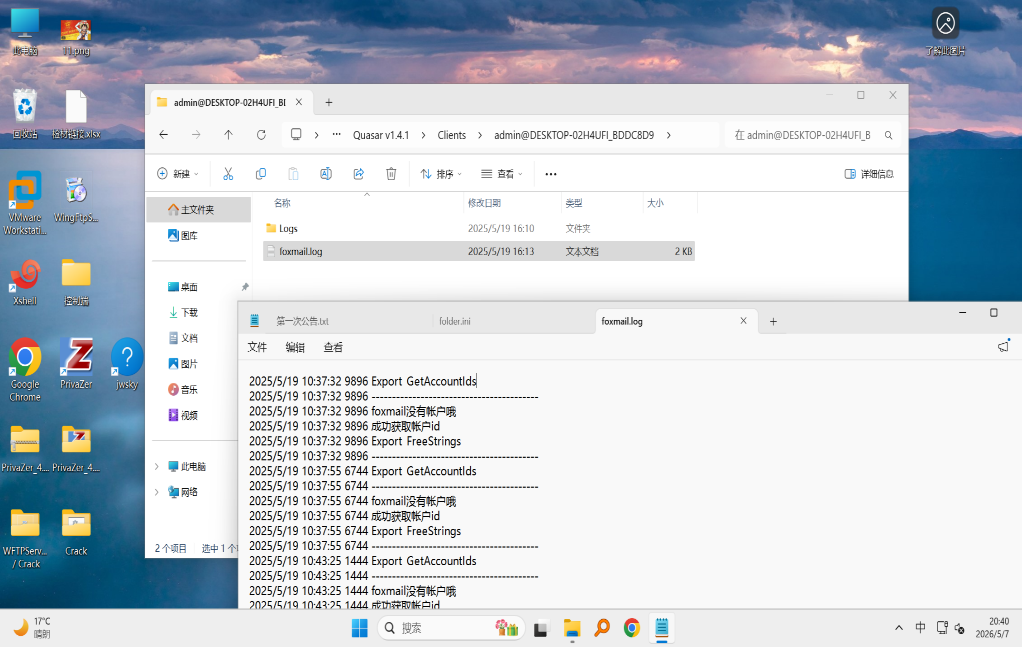The image size is (1022, 647).
Task: Select the 11.png desktop file
Action: pyautogui.click(x=76, y=37)
